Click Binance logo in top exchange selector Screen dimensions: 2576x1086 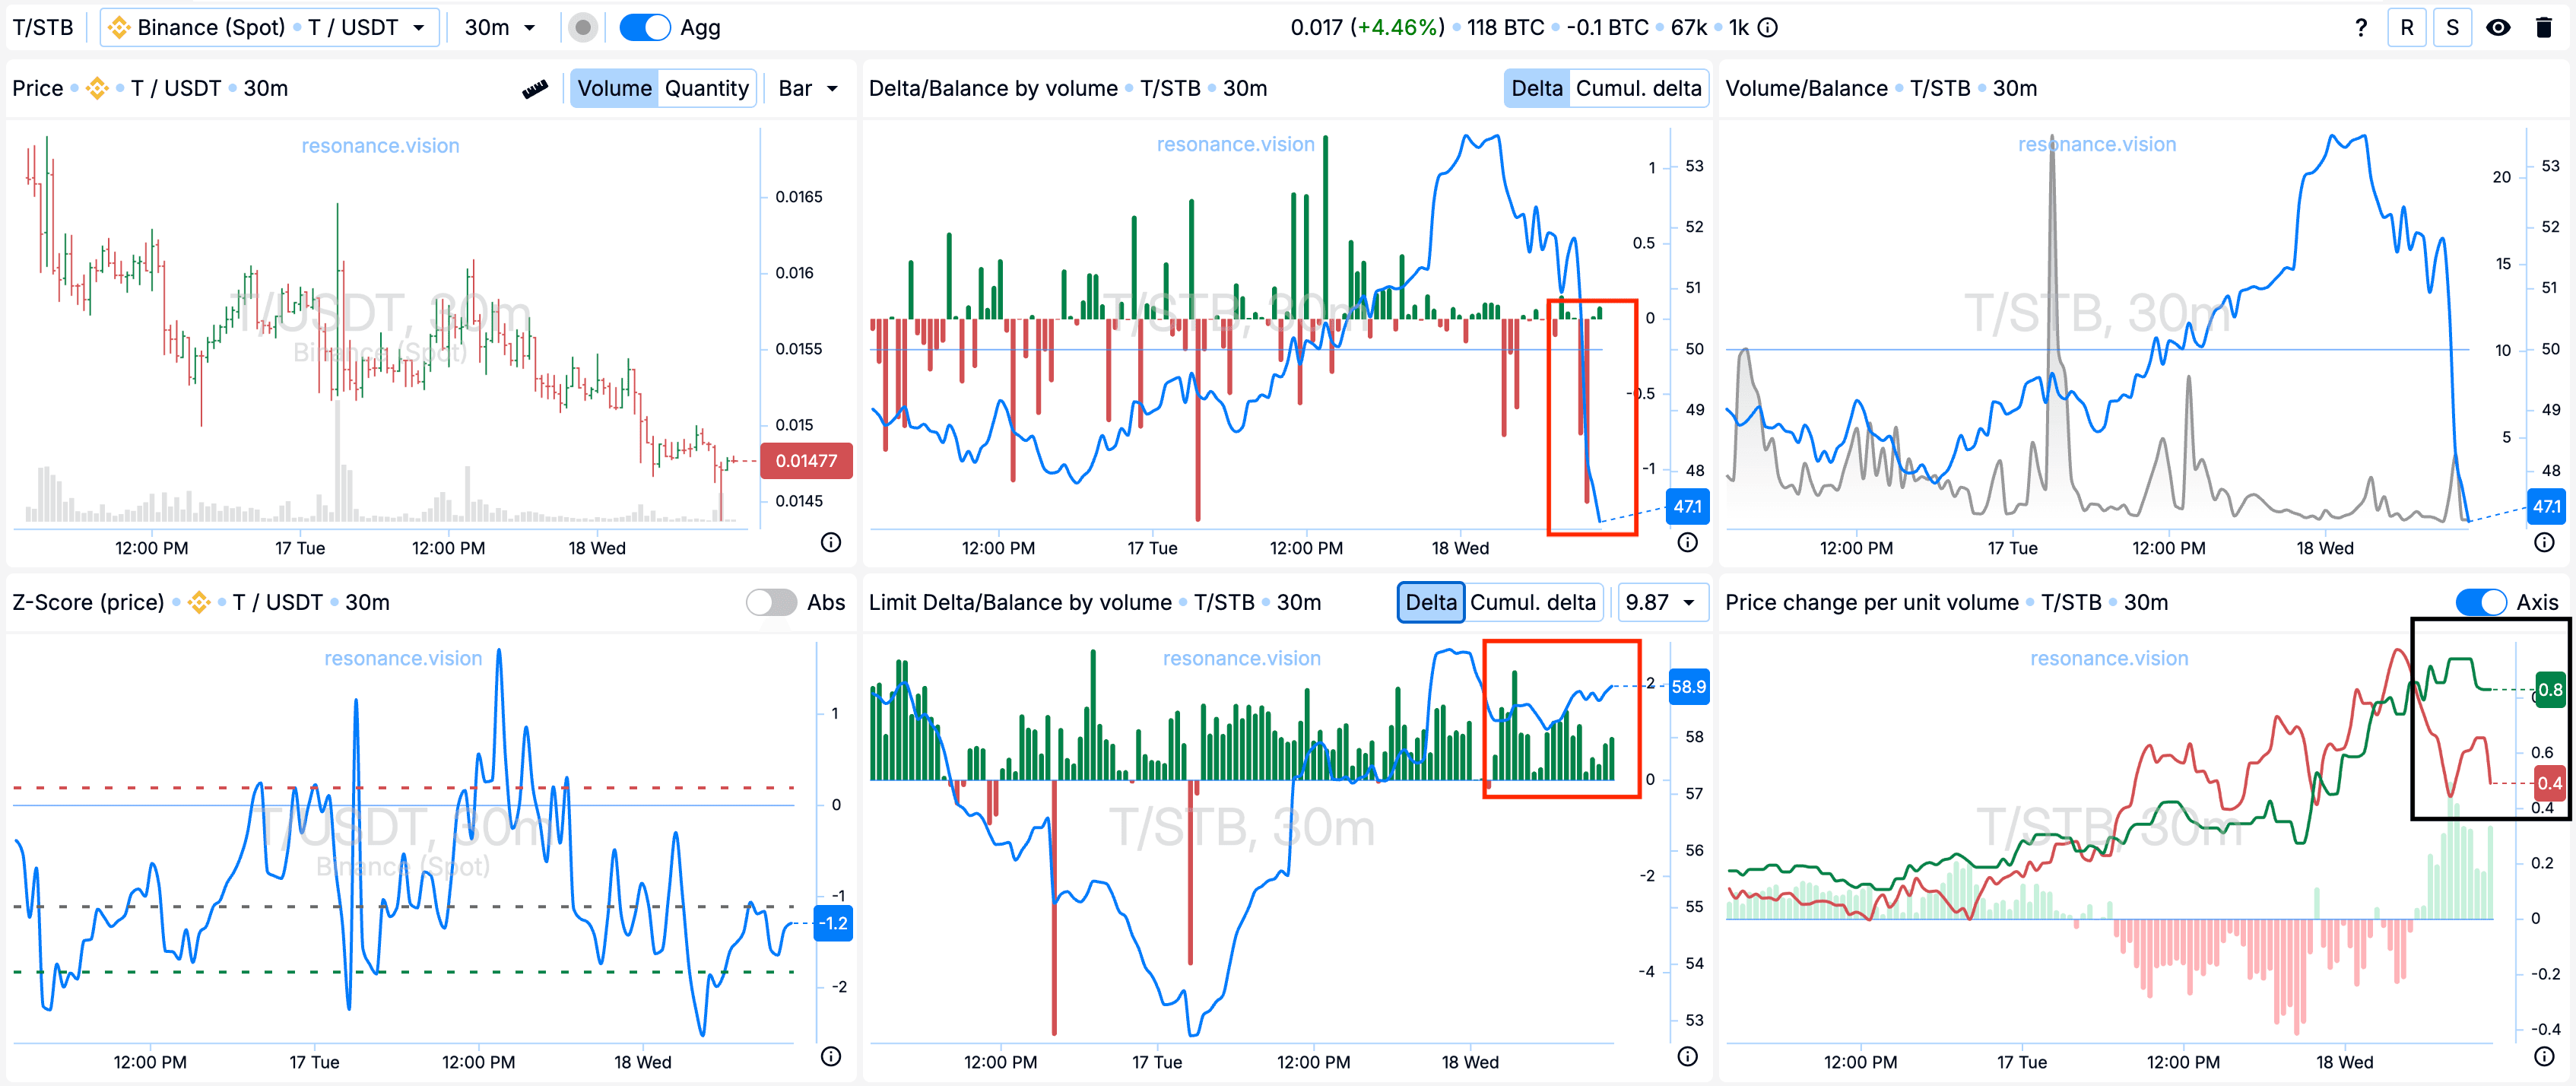pos(119,28)
